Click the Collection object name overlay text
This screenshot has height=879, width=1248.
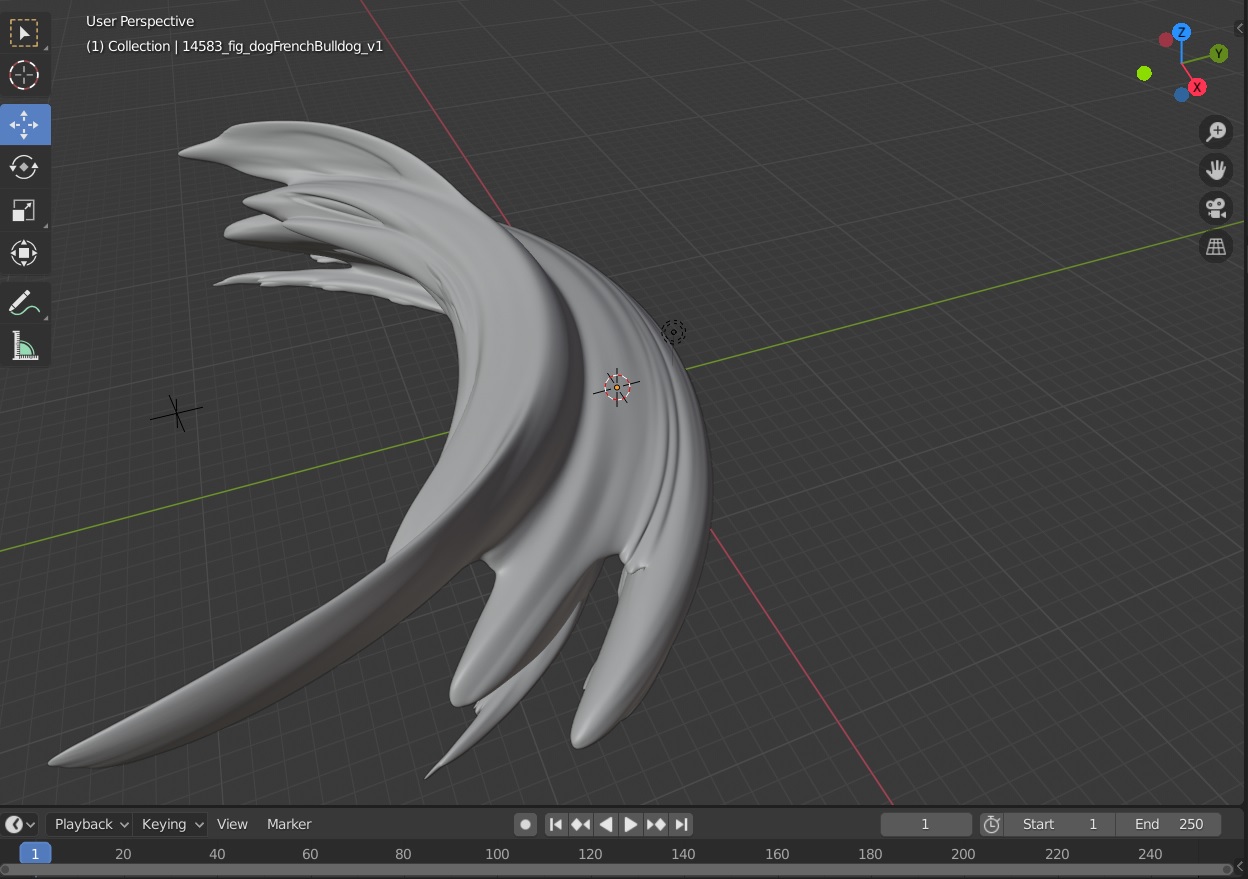[234, 46]
